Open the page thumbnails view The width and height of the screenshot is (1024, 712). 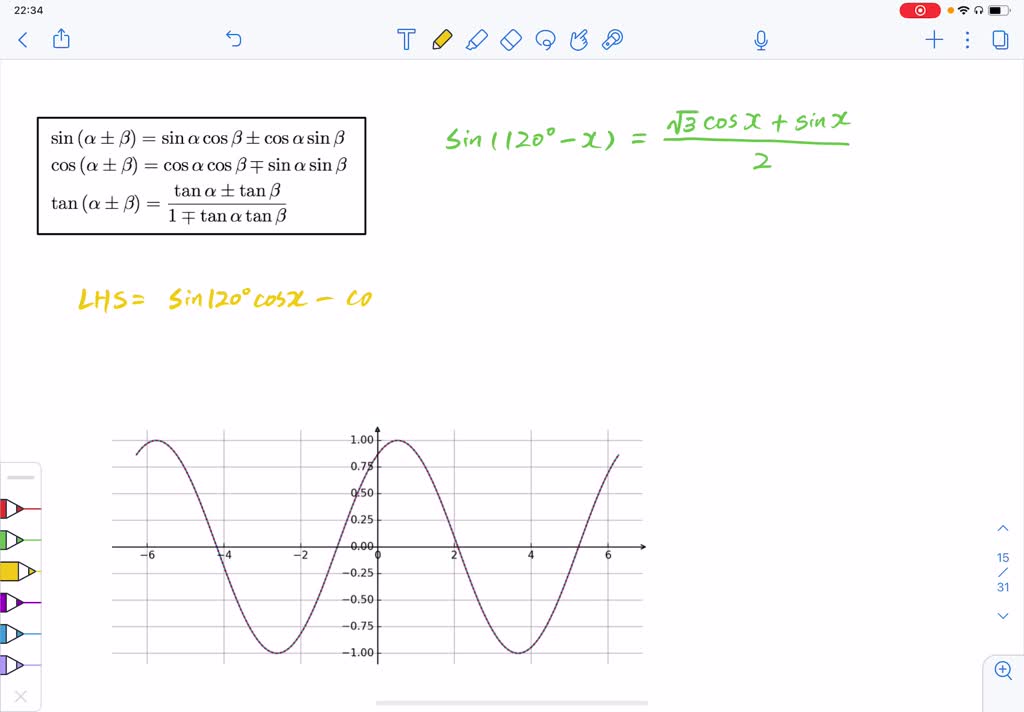click(x=1001, y=40)
